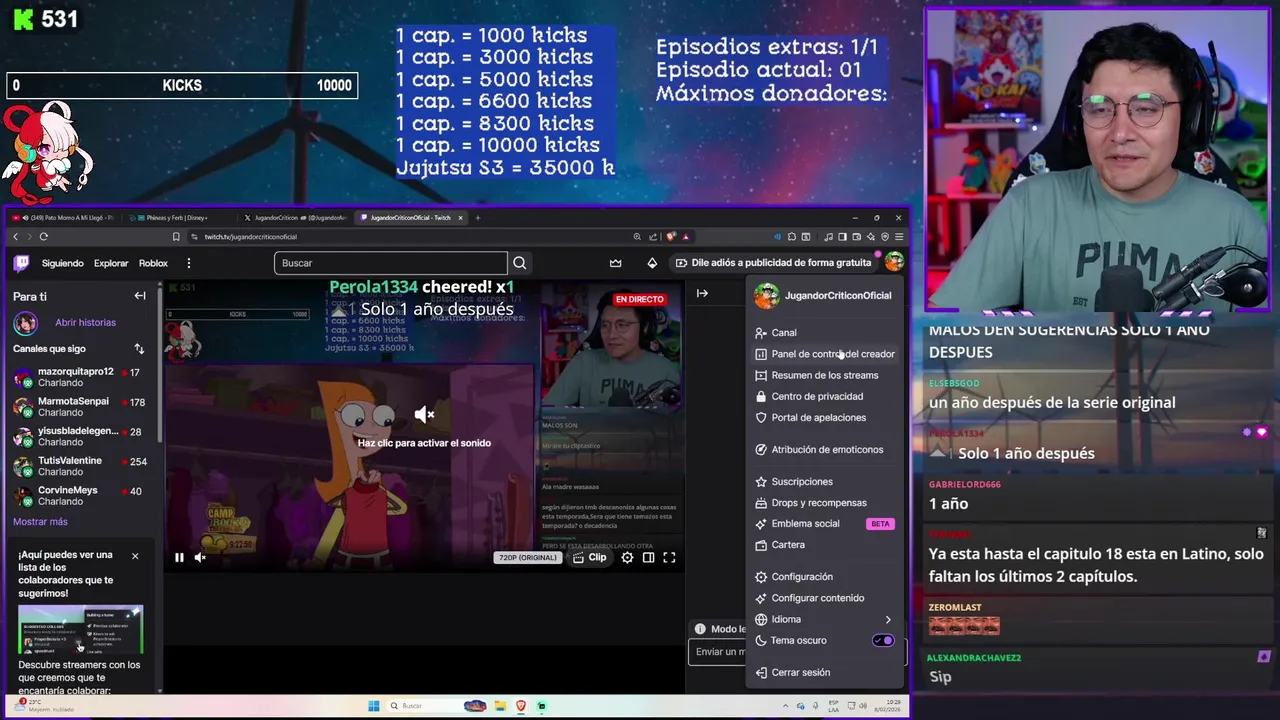Open Brave browser from the taskbar
The height and width of the screenshot is (720, 1280).
click(x=521, y=706)
